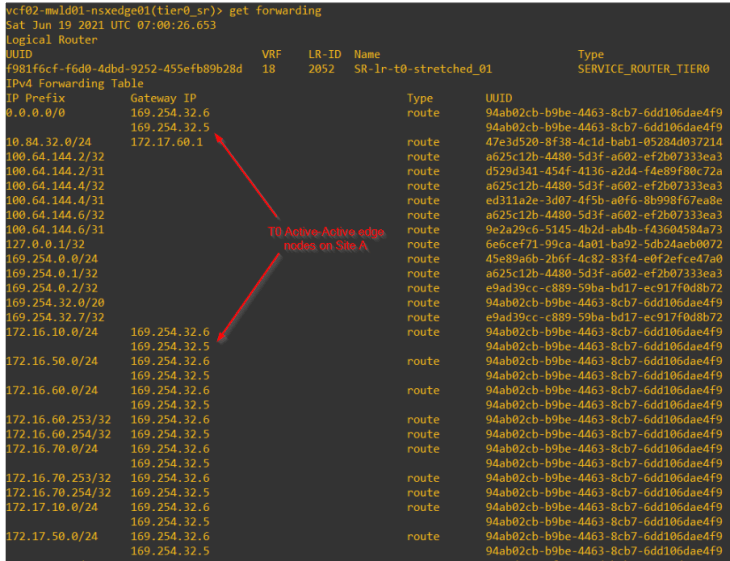Select prefix 169.254.0.0/24

[x=52, y=259]
